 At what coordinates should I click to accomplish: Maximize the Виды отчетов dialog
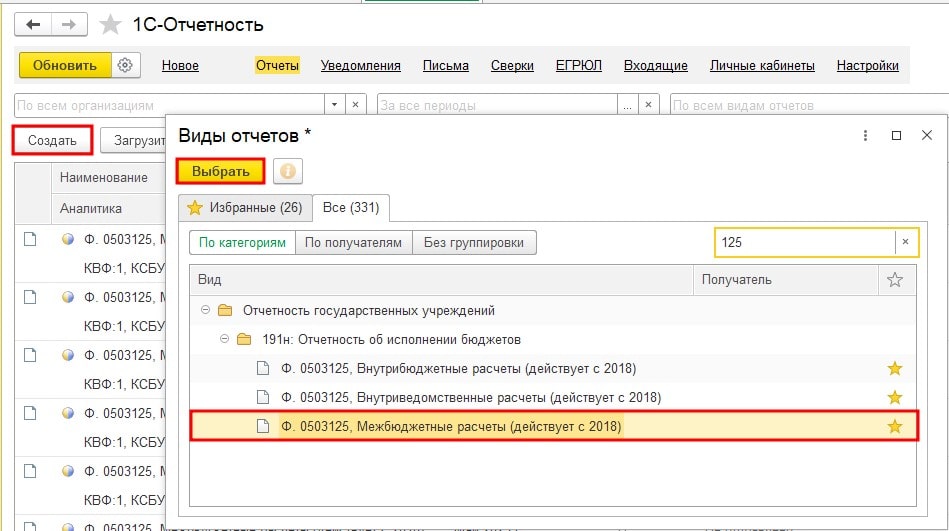[x=896, y=136]
